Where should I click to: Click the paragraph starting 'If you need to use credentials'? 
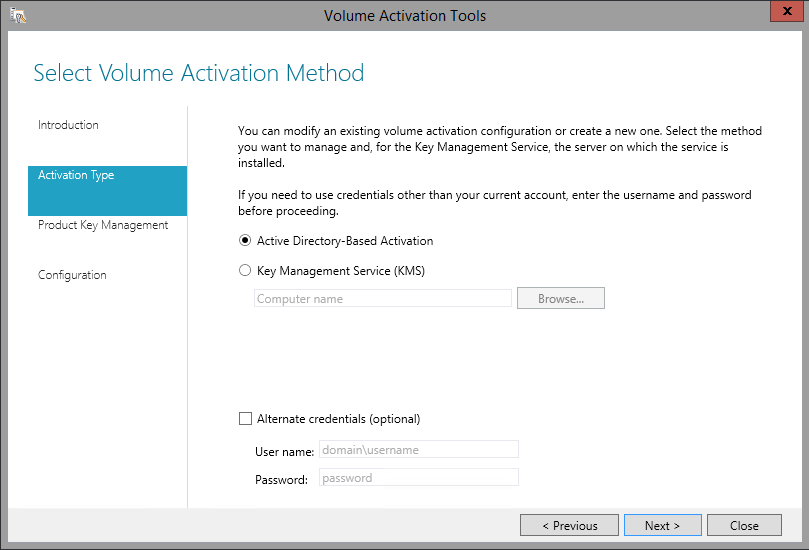pos(494,203)
